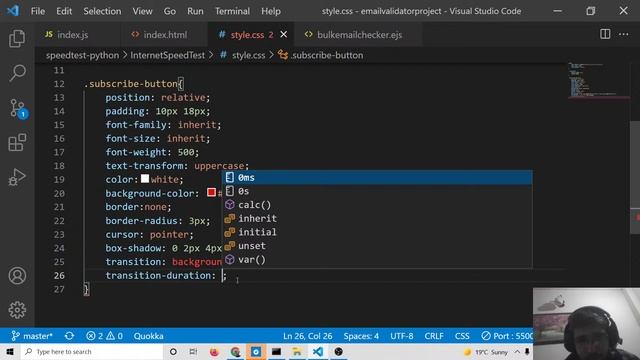The height and width of the screenshot is (360, 640).
Task: Click the Live Server Port status item
Action: [507, 336]
